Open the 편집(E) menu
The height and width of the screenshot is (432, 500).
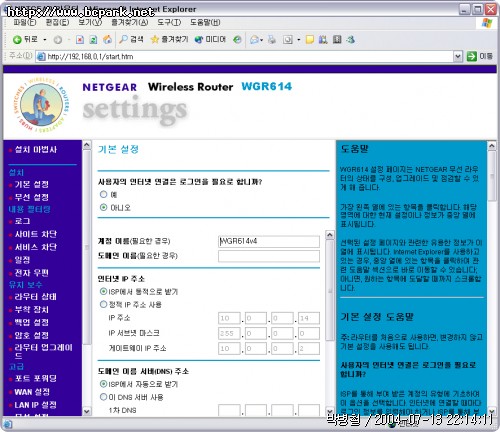57,22
